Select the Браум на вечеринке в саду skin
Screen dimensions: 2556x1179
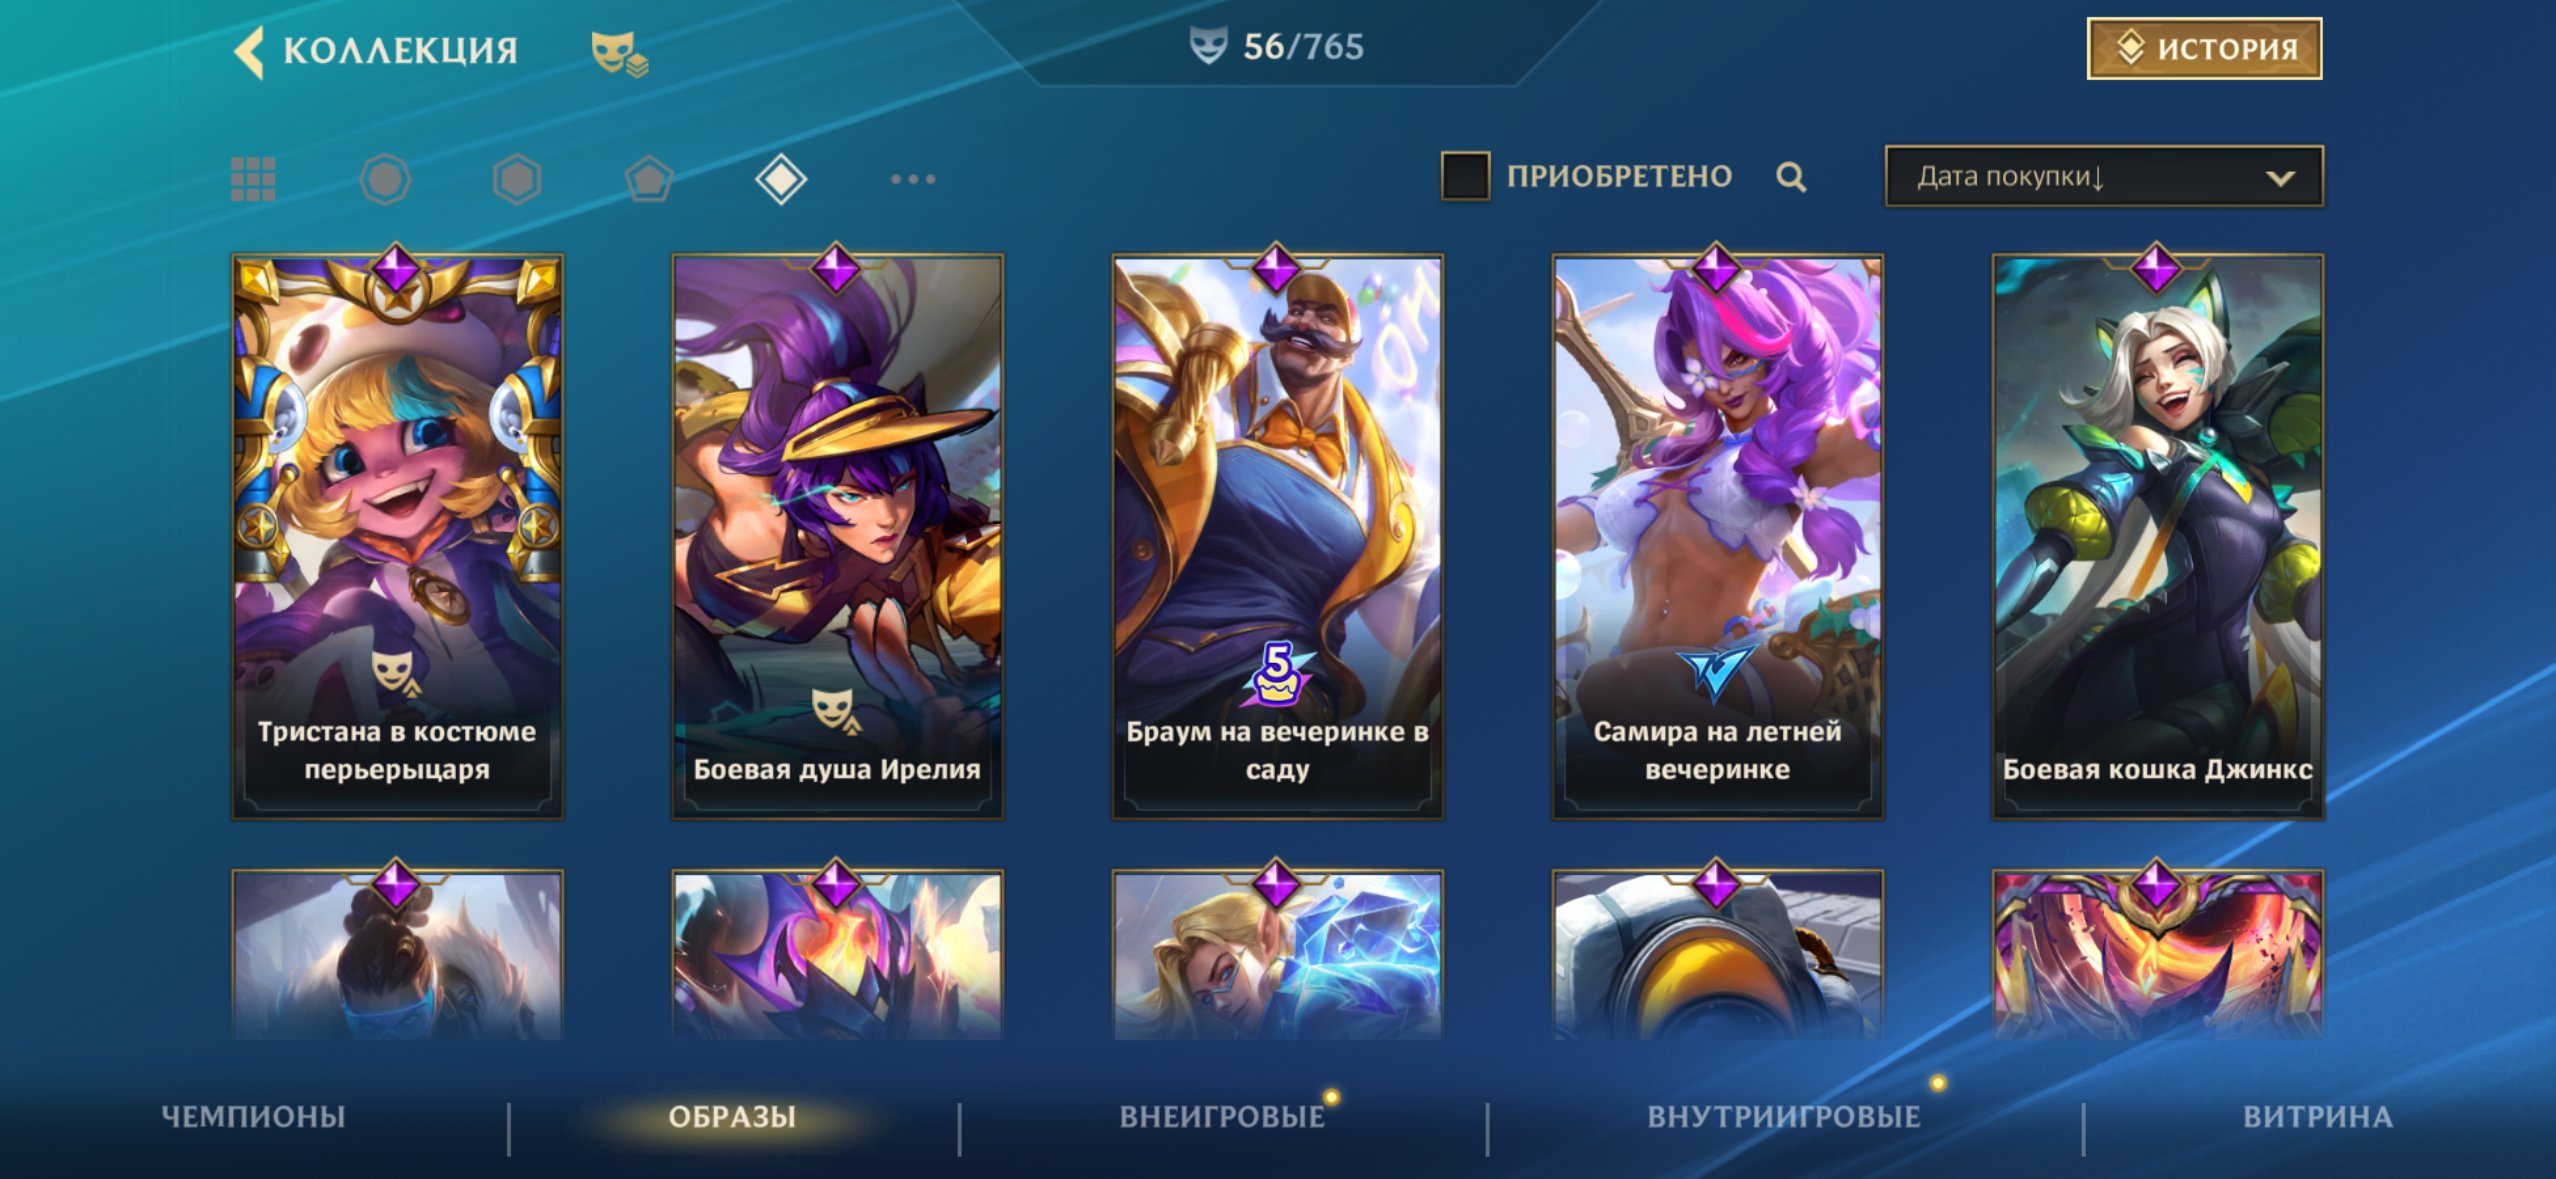tap(1277, 537)
